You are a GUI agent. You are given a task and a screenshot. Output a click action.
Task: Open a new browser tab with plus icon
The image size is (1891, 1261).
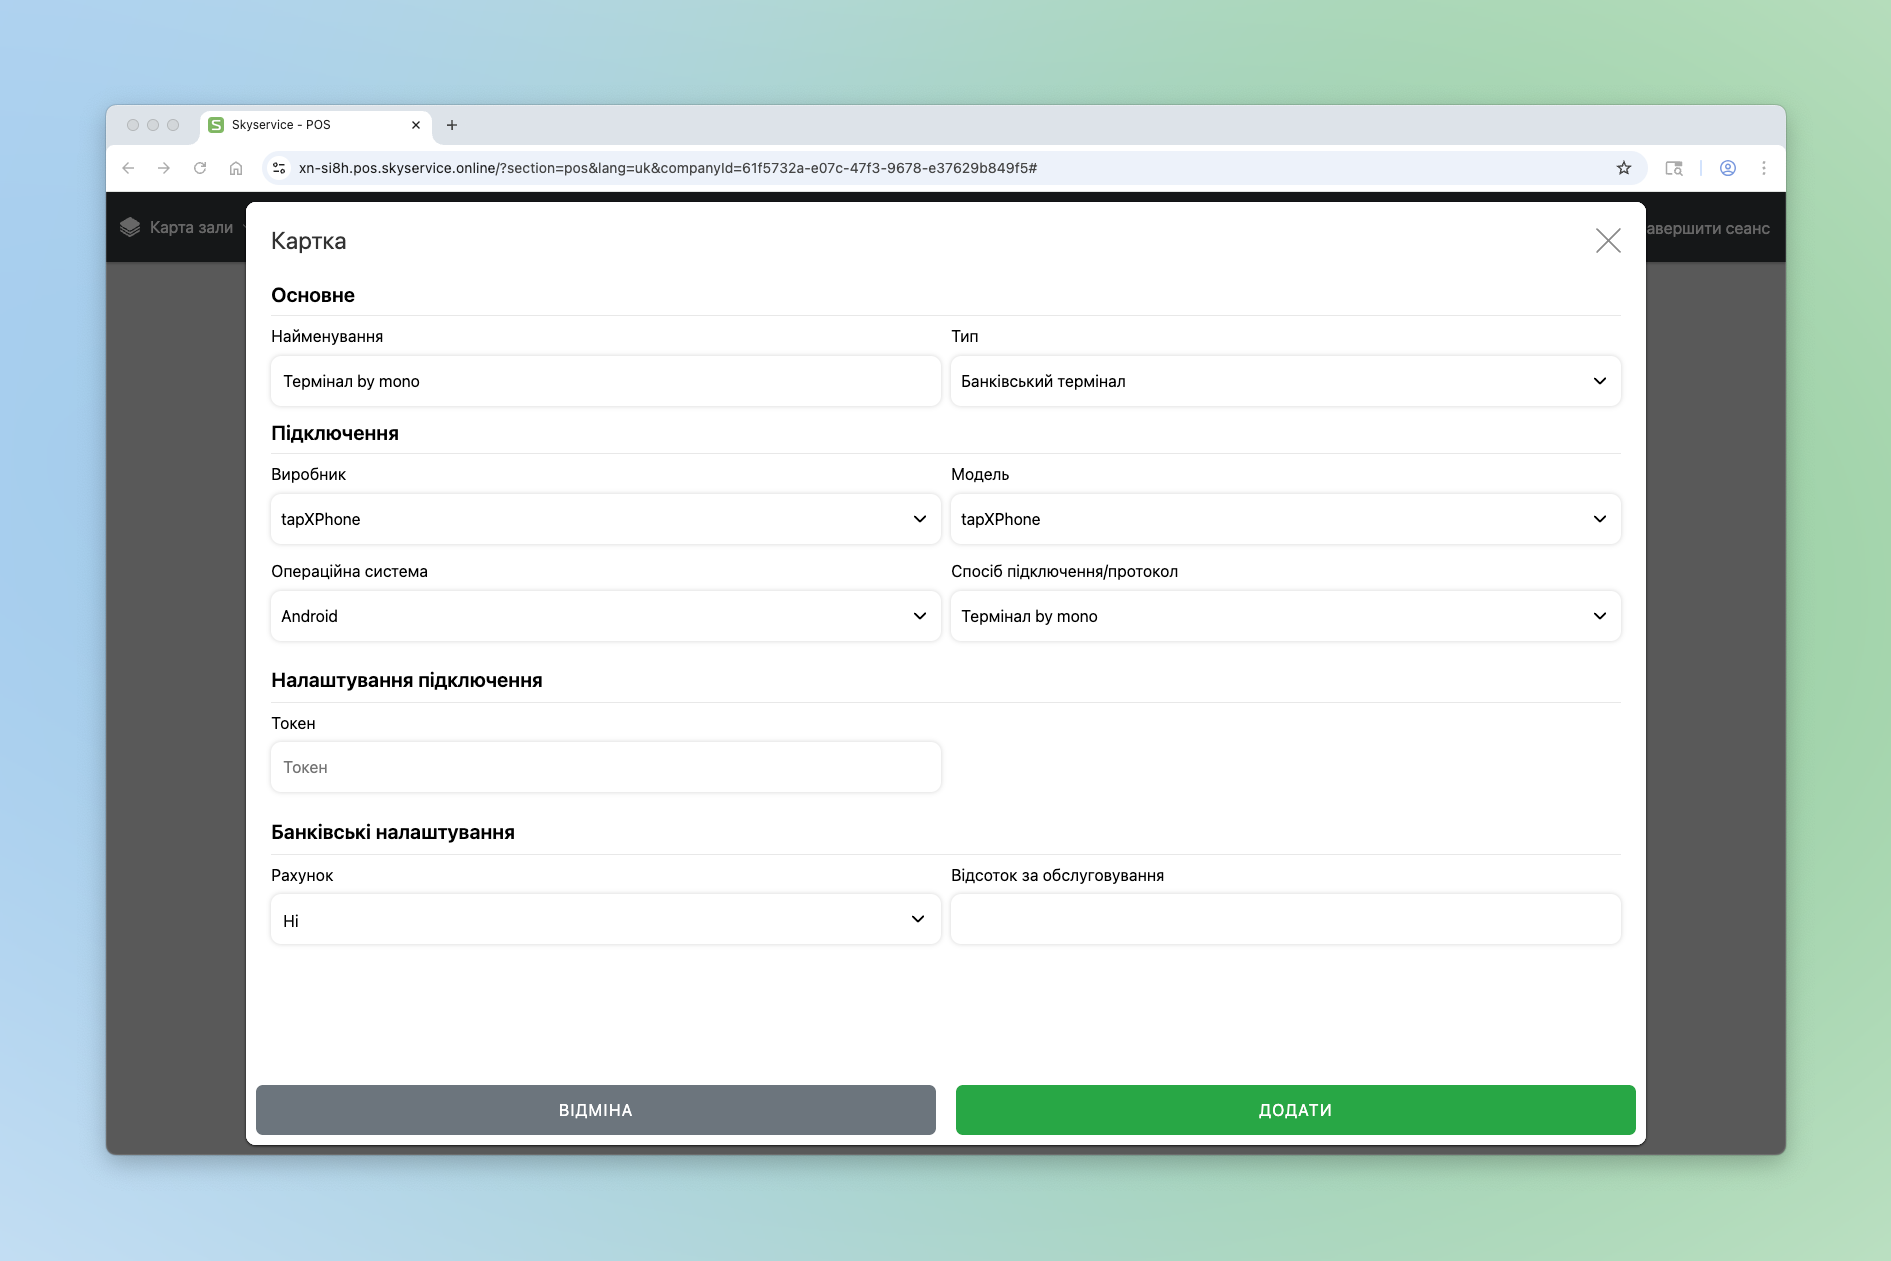(452, 125)
